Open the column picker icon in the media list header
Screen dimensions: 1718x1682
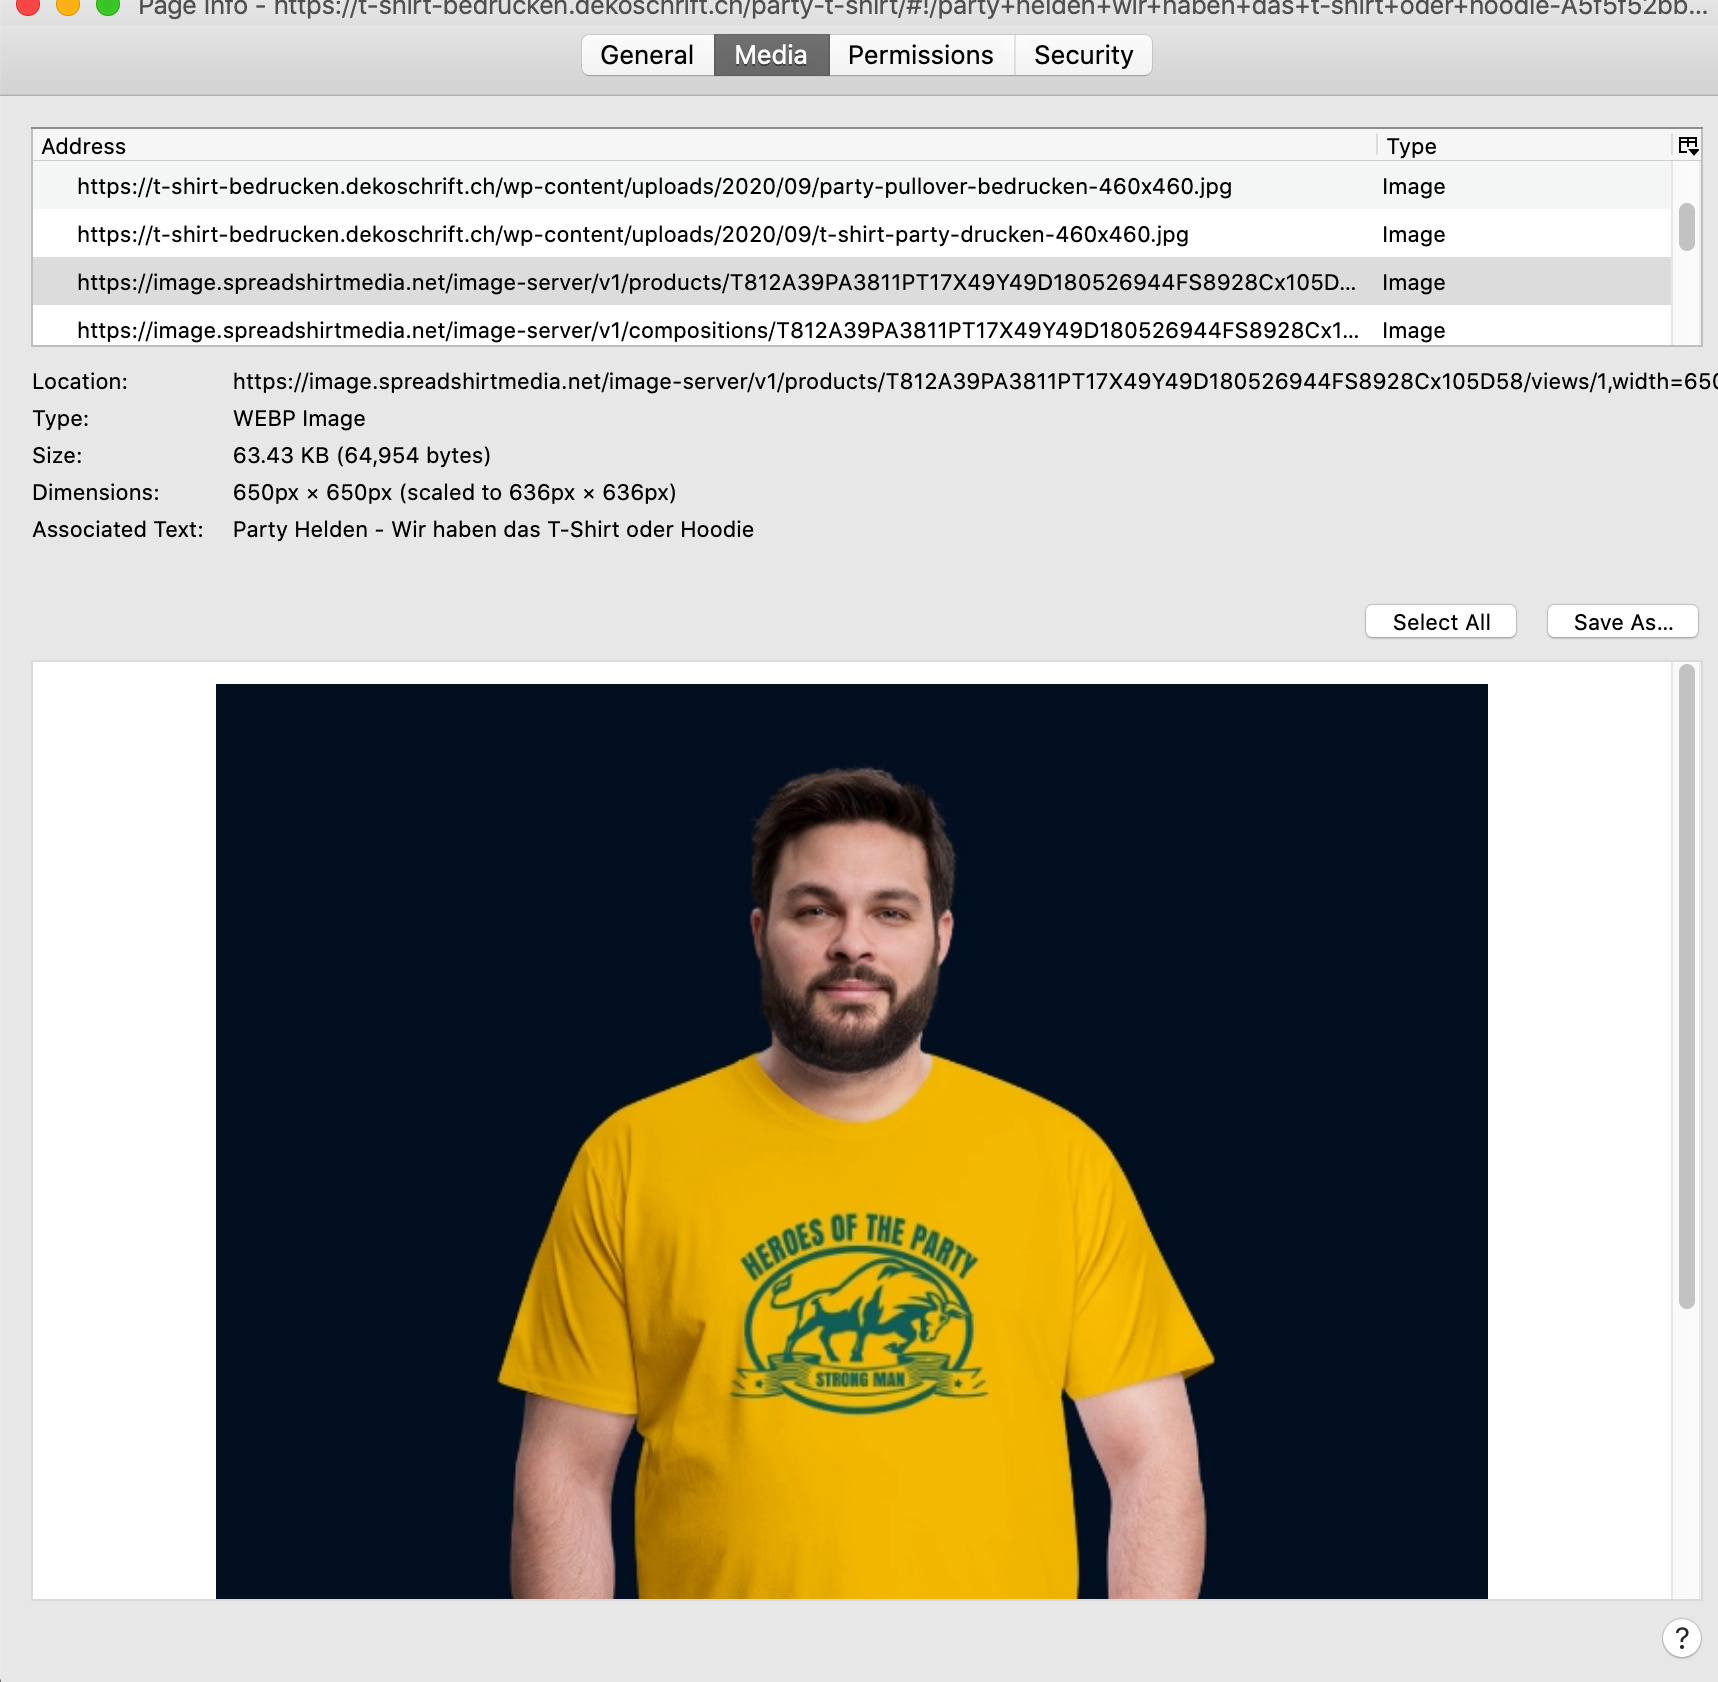(1688, 146)
